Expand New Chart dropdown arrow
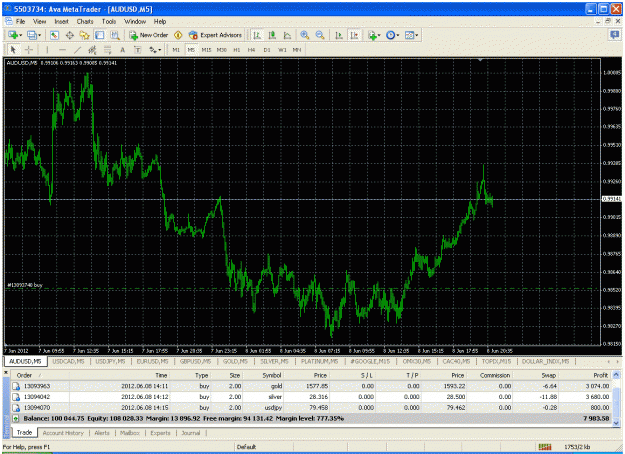625x454 pixels. click(x=20, y=35)
